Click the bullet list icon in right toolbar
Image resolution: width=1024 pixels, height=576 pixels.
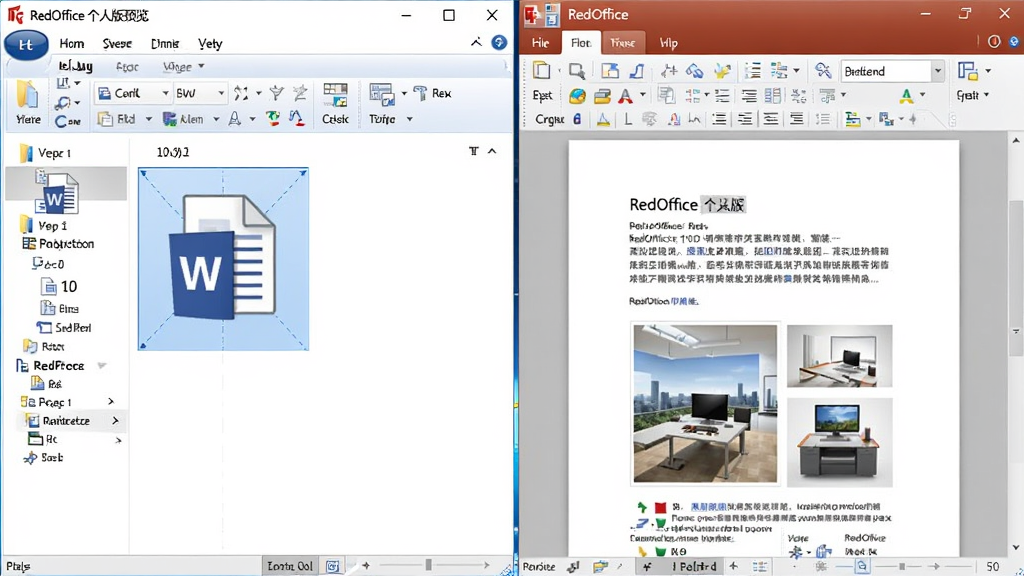coord(753,71)
